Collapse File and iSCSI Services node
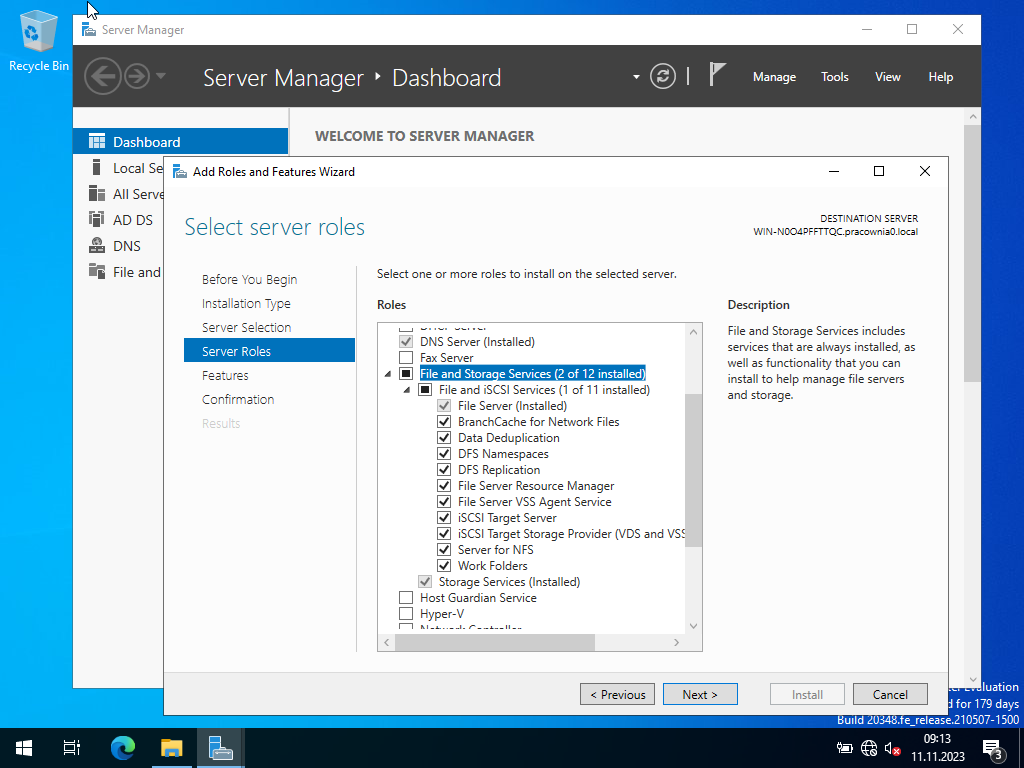Image resolution: width=1024 pixels, height=768 pixels. coord(407,390)
